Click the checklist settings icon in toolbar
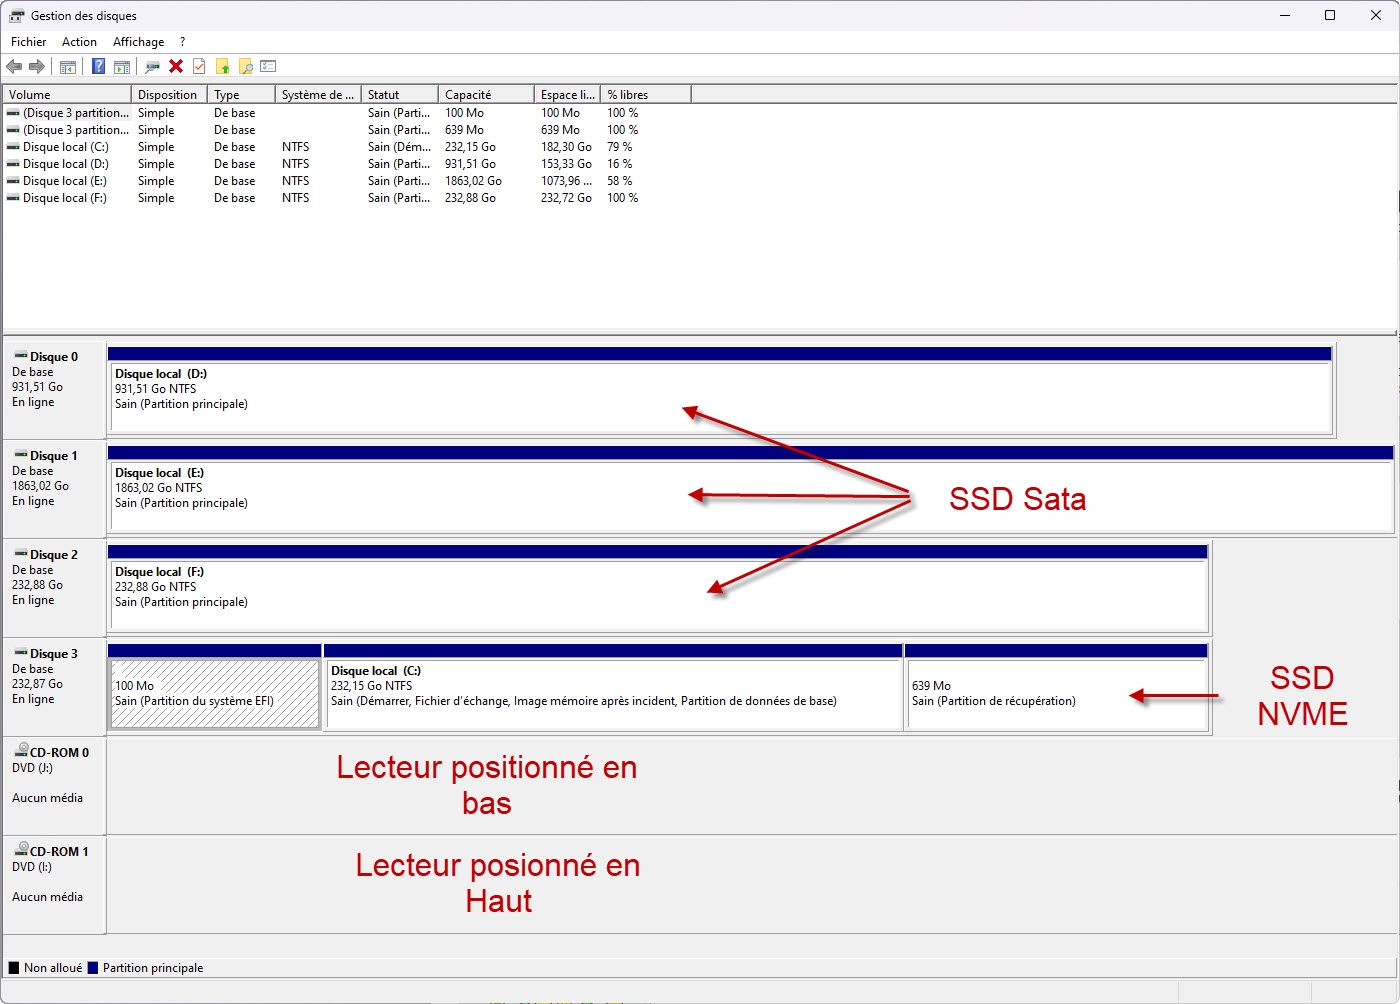The image size is (1400, 1004). [268, 67]
